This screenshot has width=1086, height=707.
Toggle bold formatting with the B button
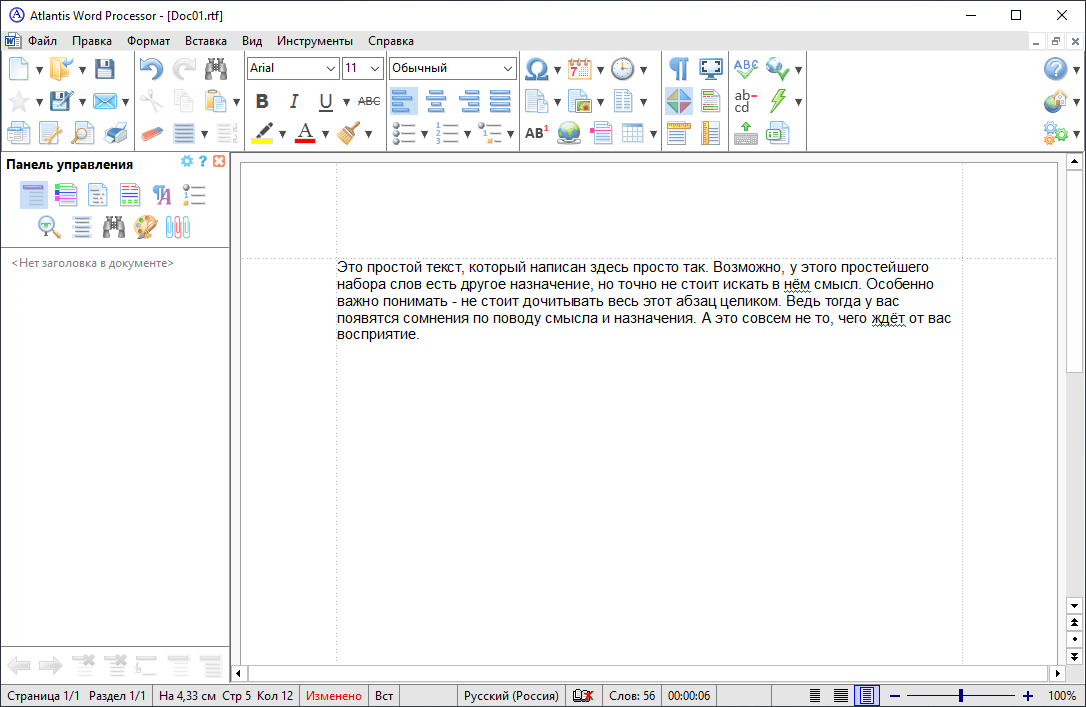[263, 100]
